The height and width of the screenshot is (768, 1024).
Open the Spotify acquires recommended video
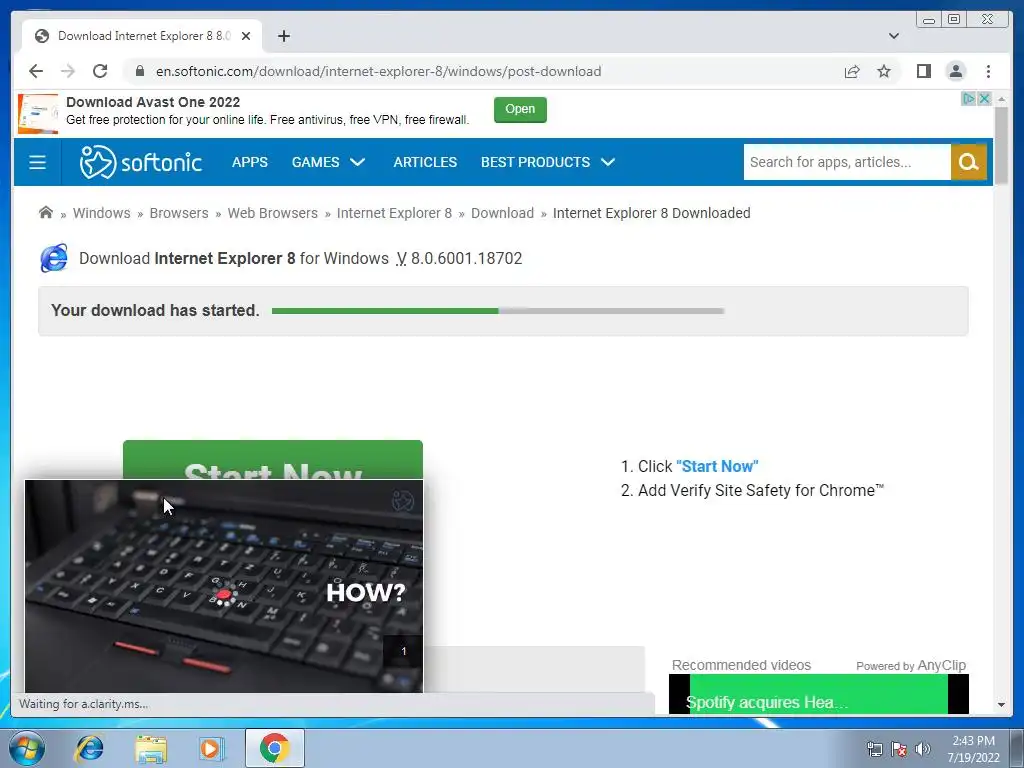click(818, 694)
